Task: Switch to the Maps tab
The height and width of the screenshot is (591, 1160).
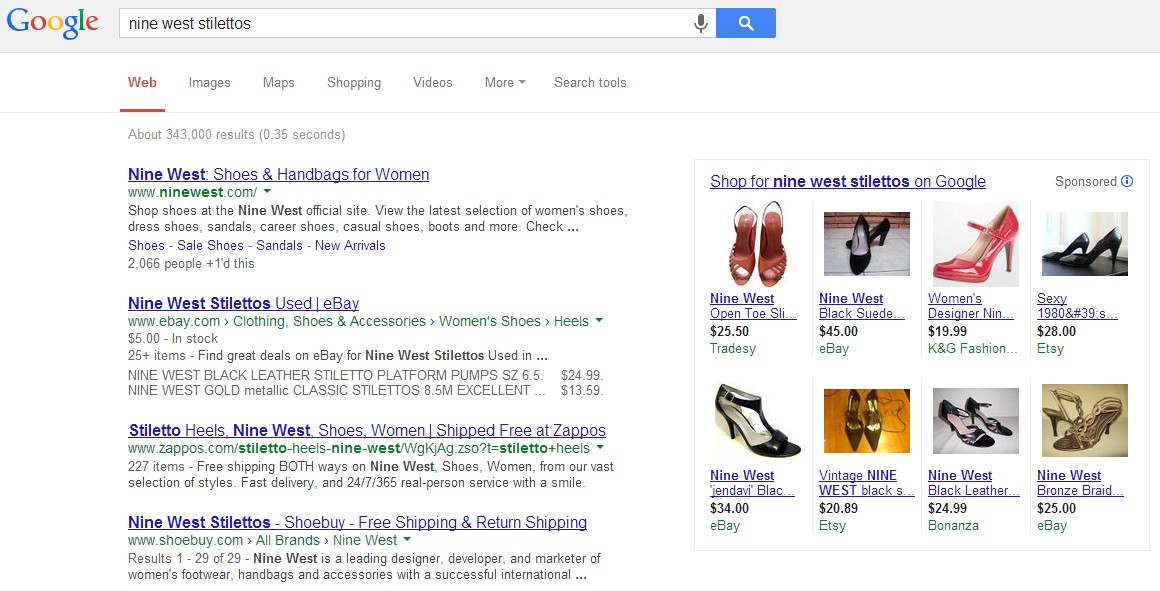Action: (x=278, y=83)
